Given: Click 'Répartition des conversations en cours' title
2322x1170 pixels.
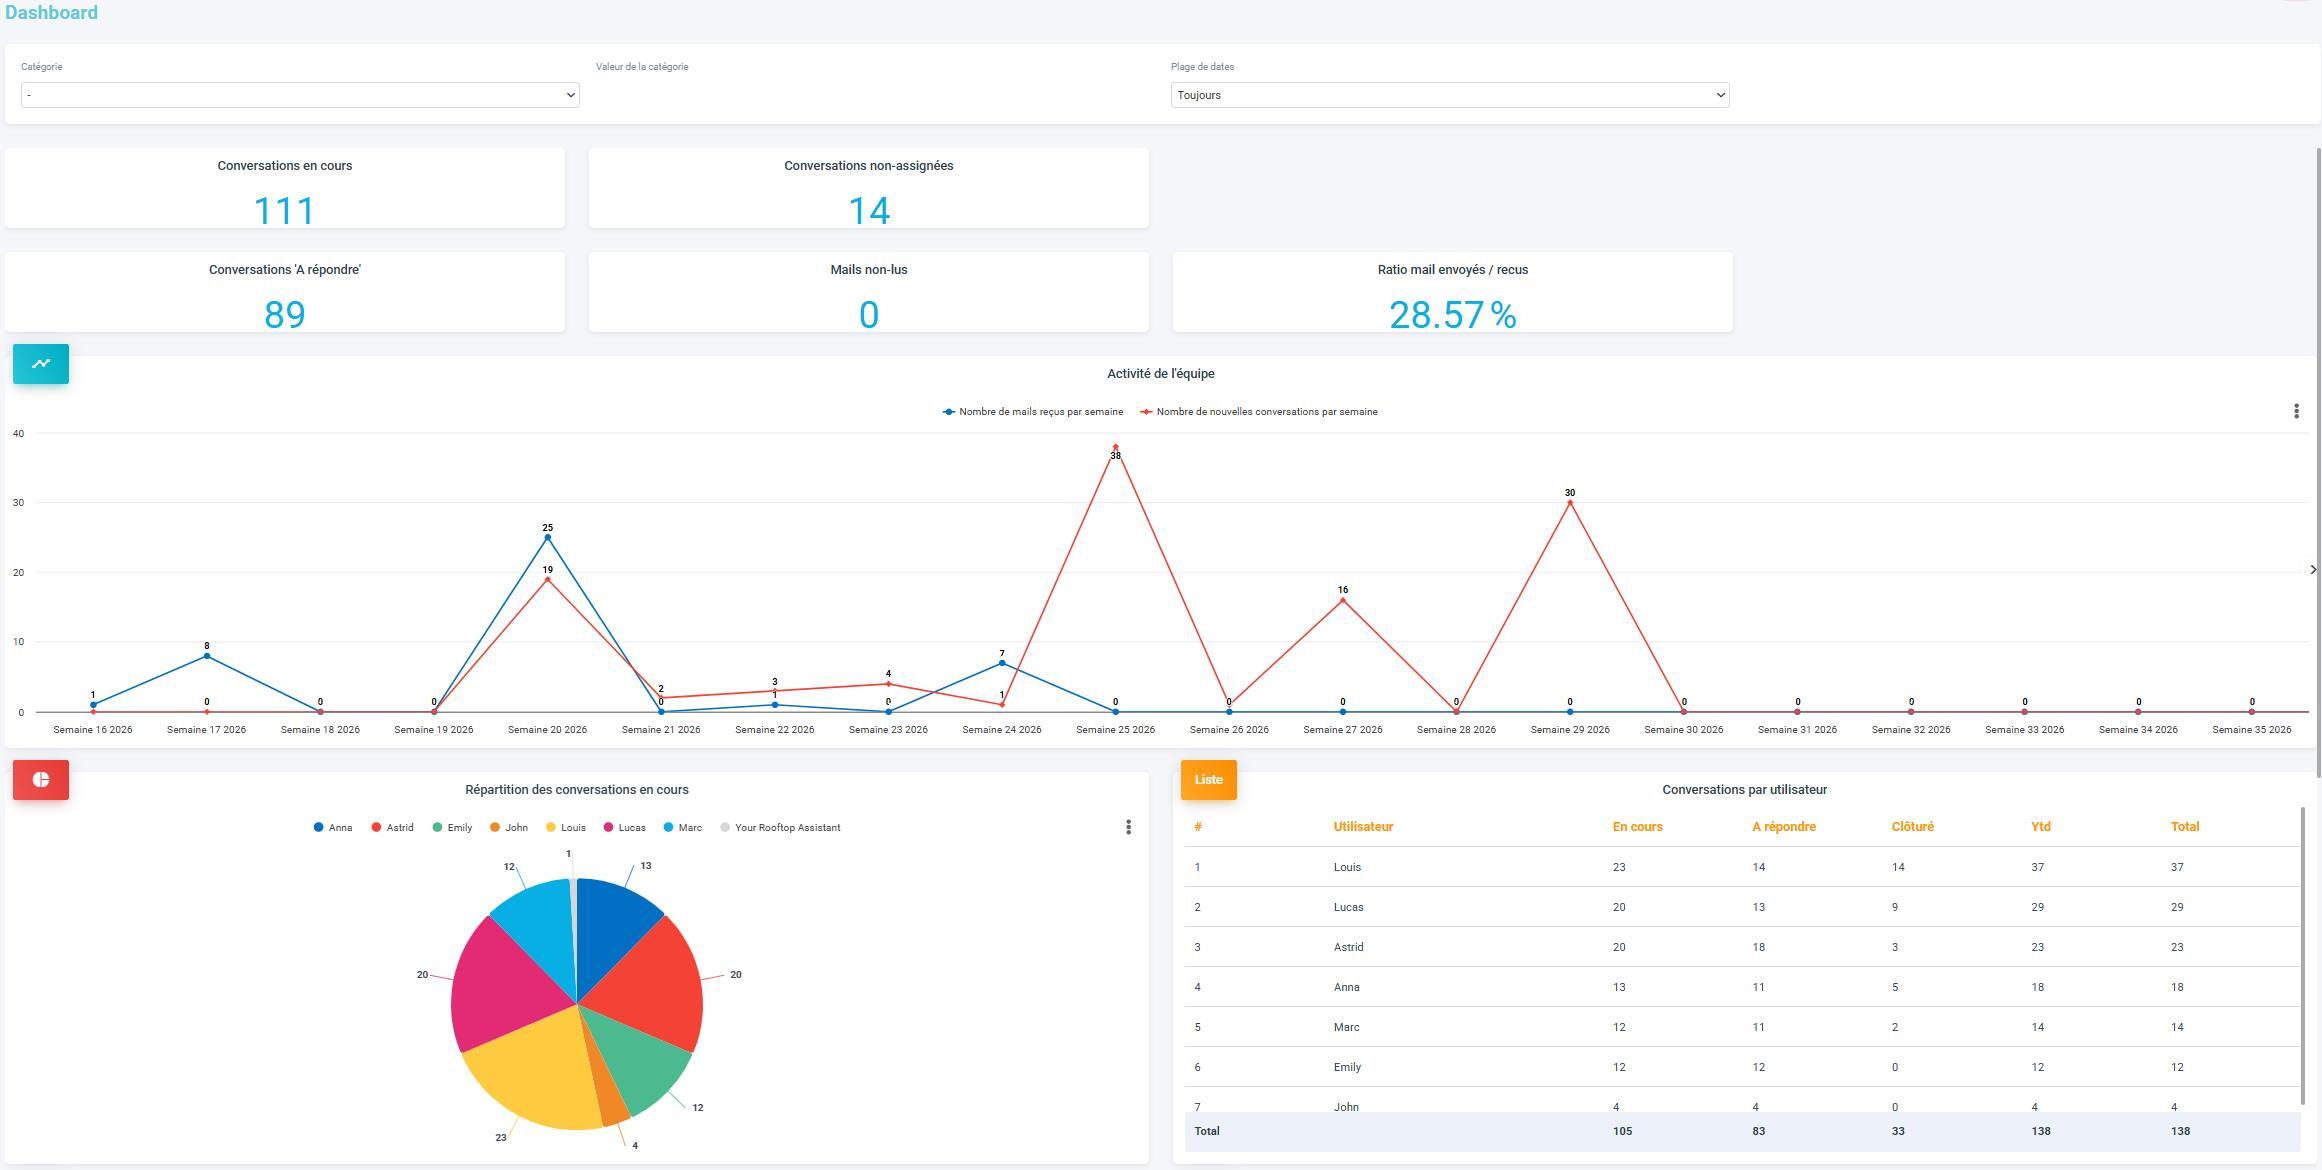Looking at the screenshot, I should click(x=577, y=790).
